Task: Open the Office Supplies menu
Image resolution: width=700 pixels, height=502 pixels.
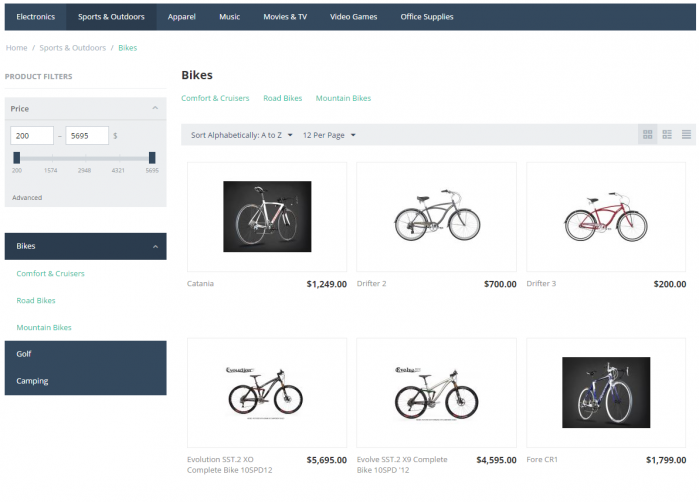Action: click(x=427, y=17)
